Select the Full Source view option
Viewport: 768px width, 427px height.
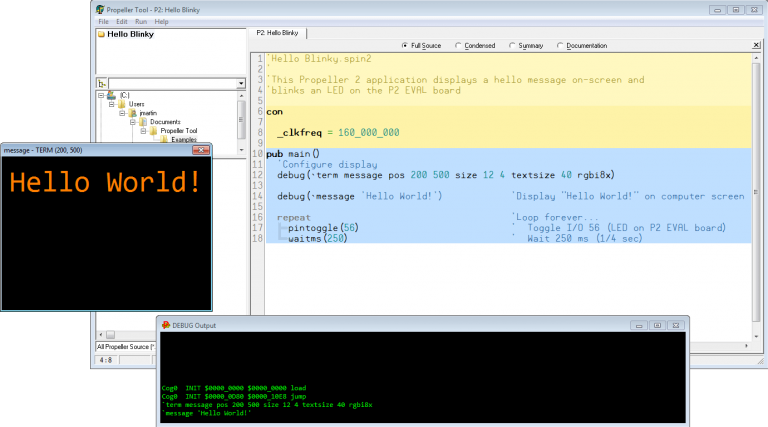pyautogui.click(x=404, y=45)
